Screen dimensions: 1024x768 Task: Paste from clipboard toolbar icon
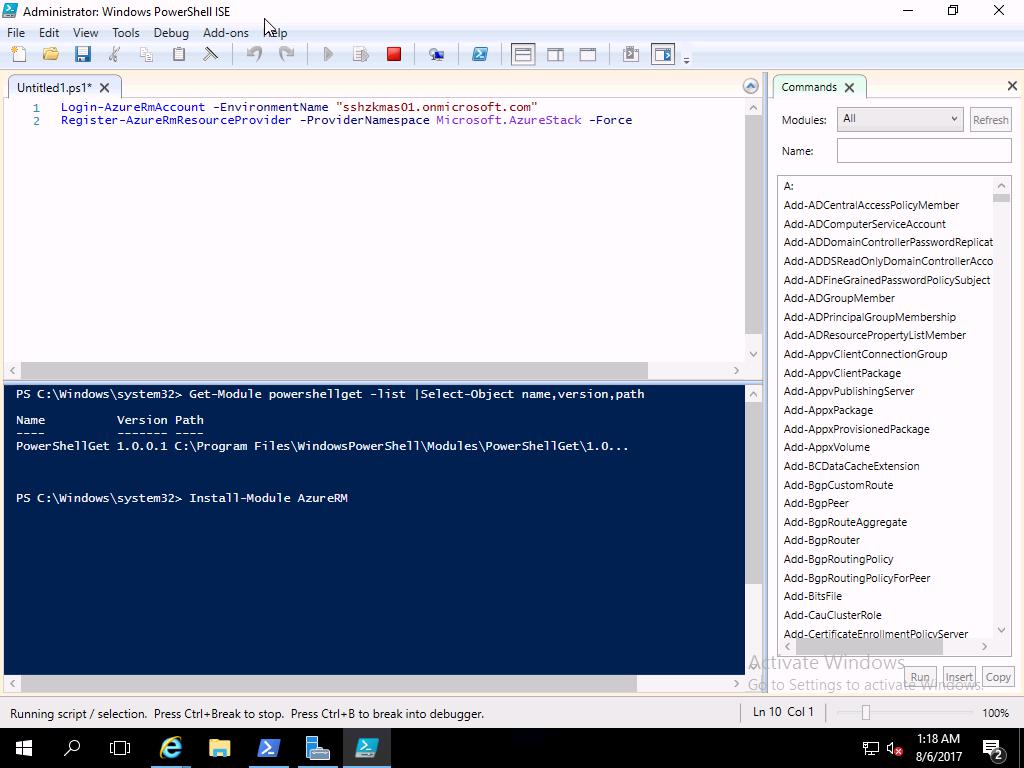178,54
